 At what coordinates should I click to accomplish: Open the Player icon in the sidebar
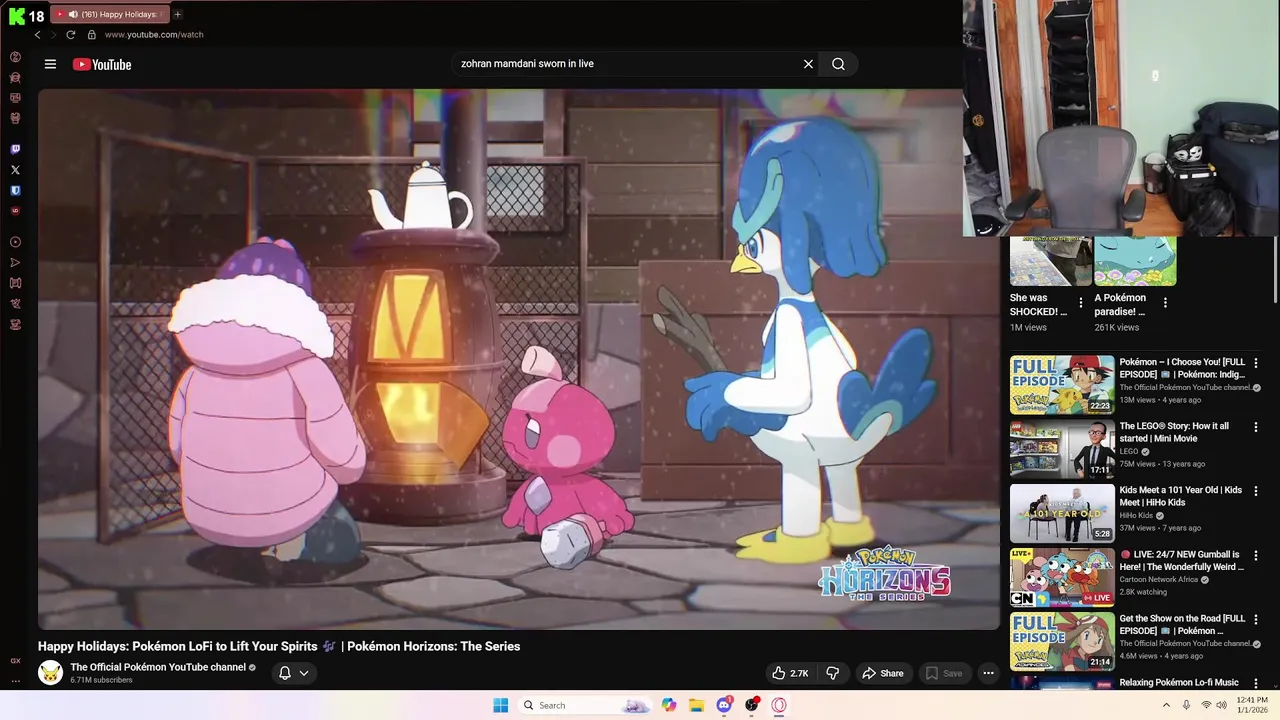[15, 242]
